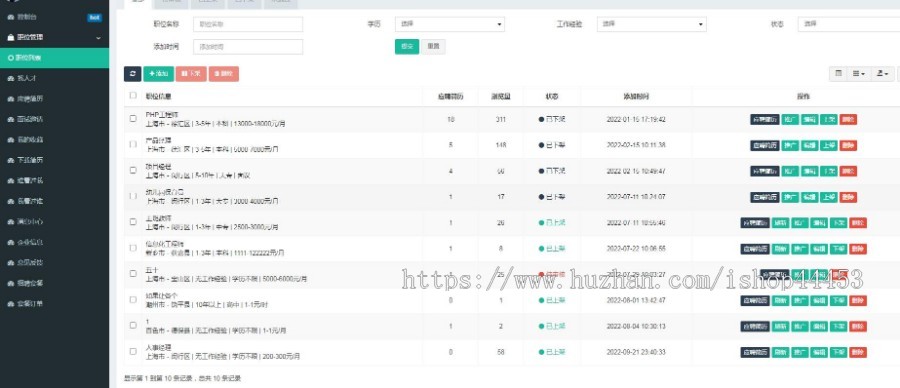Open 套餐订单 in the sidebar

55,304
